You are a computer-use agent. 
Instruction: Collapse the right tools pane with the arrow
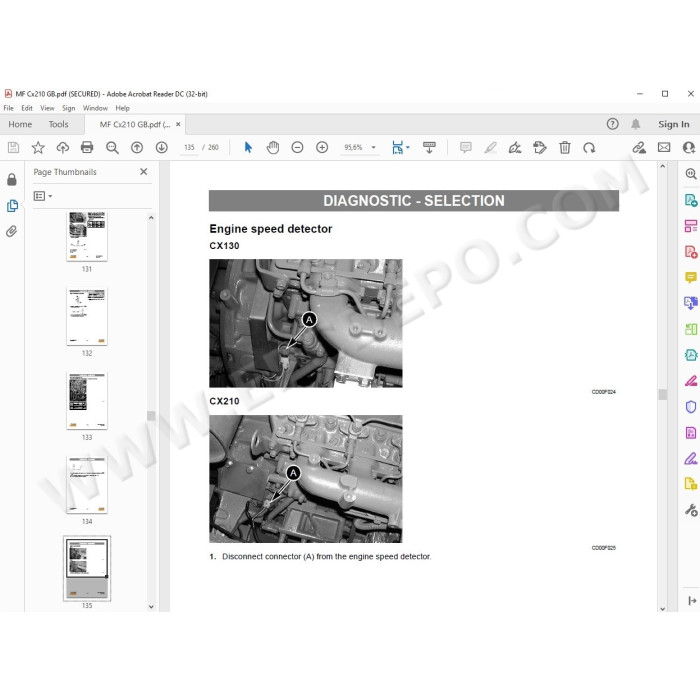point(692,600)
